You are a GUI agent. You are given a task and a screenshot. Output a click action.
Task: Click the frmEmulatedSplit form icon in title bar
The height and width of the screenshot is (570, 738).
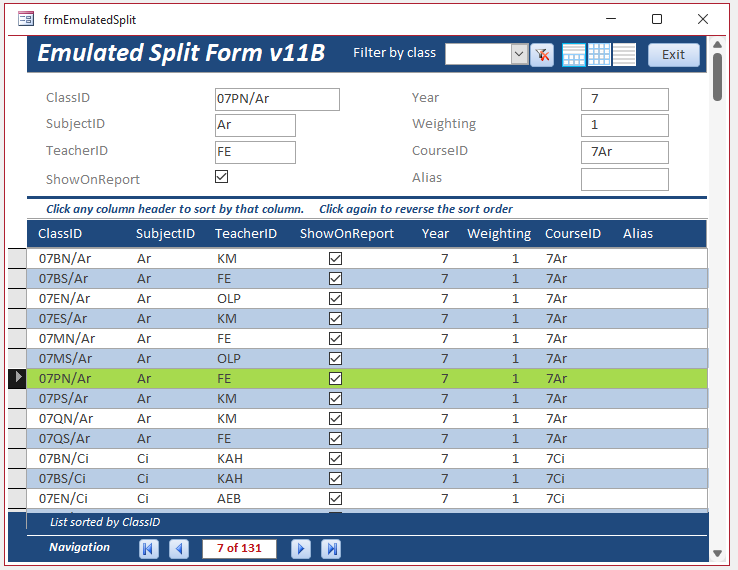coord(26,19)
